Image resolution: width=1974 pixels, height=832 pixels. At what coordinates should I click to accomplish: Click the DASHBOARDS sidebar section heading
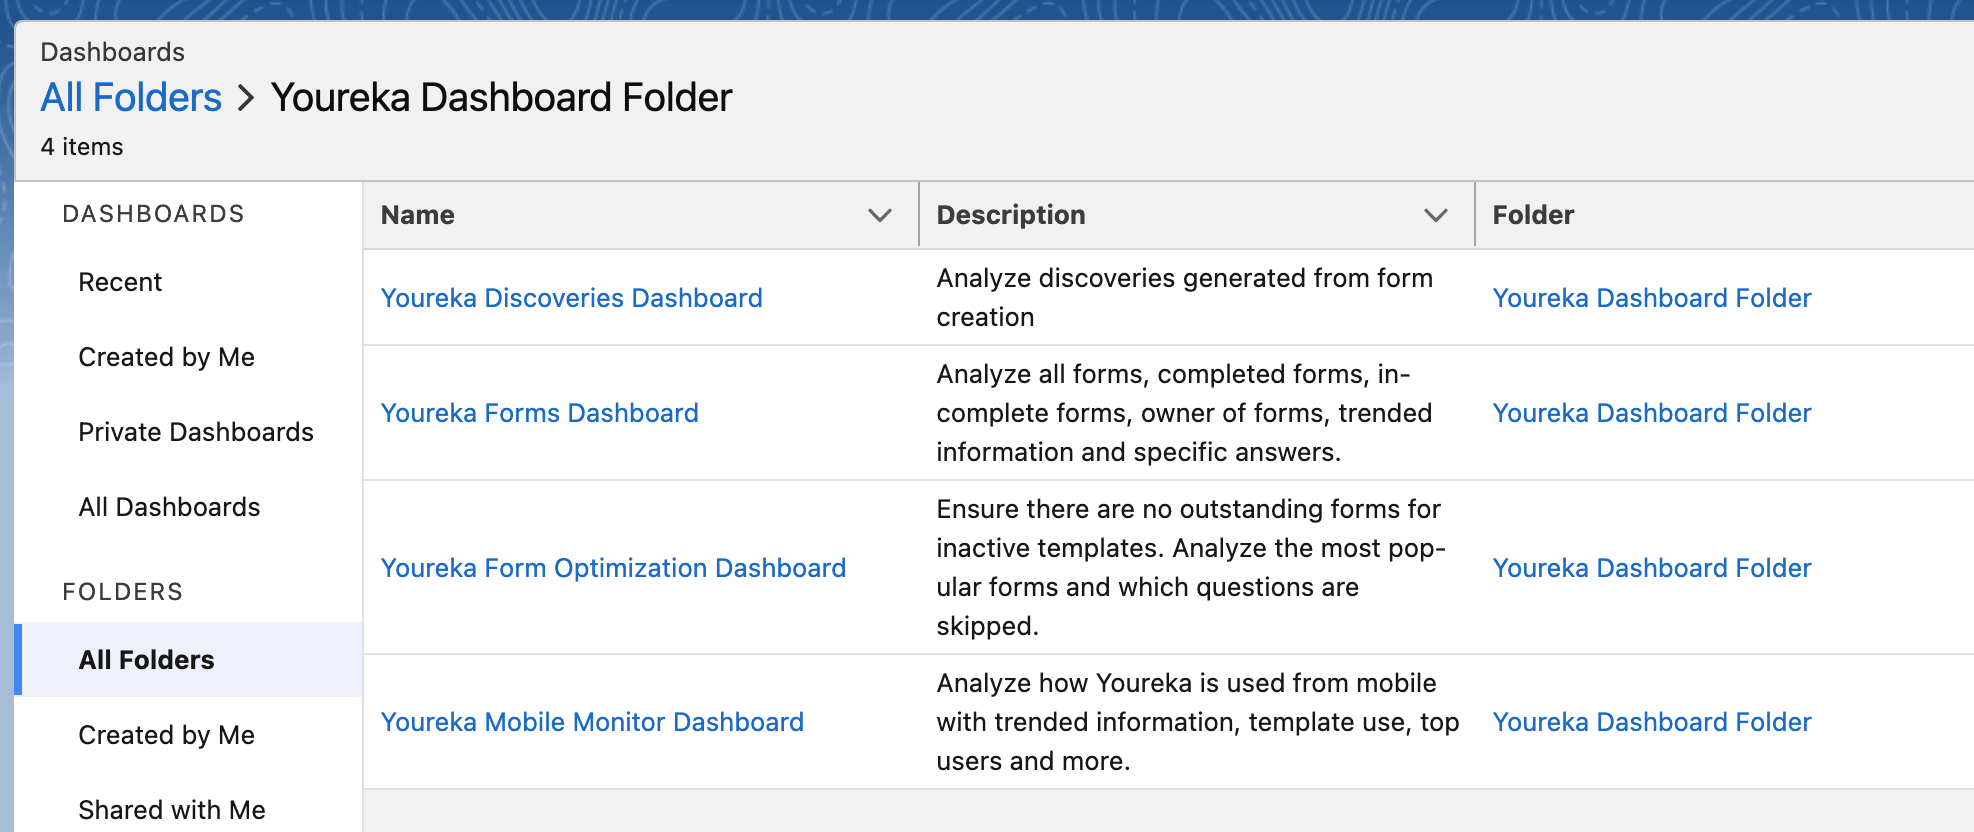tap(153, 214)
